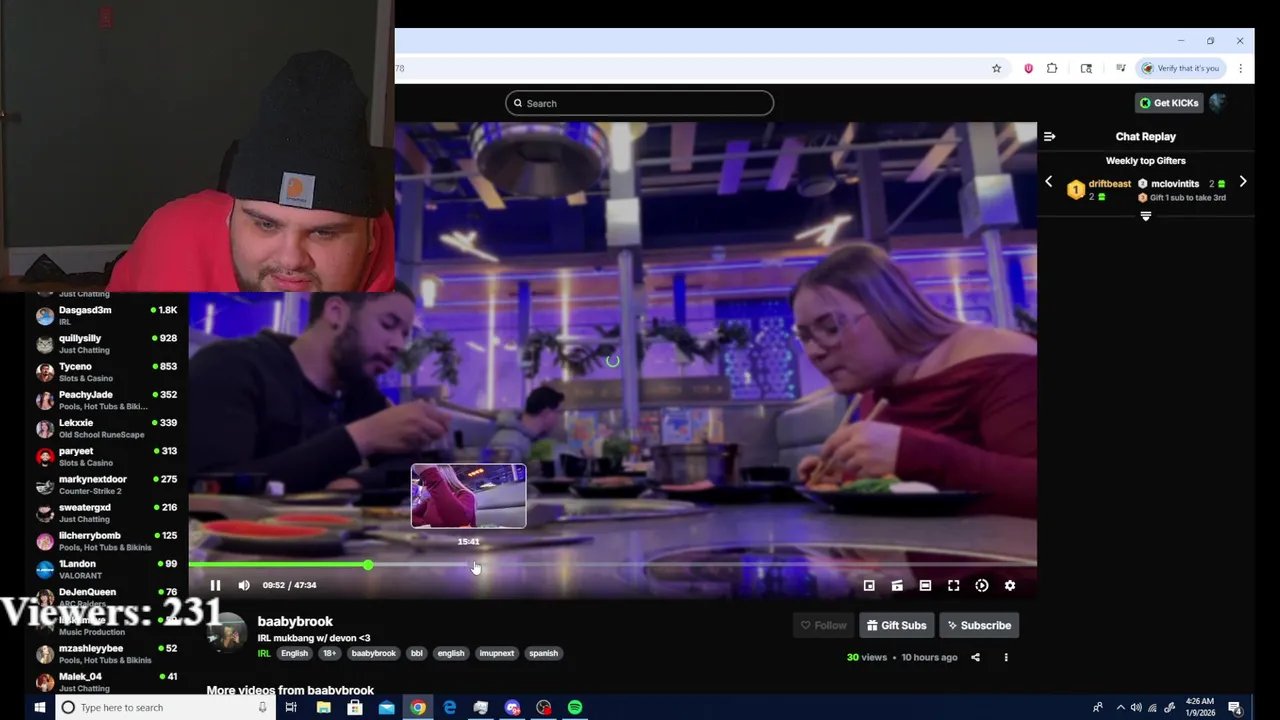The height and width of the screenshot is (720, 1280).
Task: Open markynextdoor channel in sidebar
Action: click(x=107, y=485)
